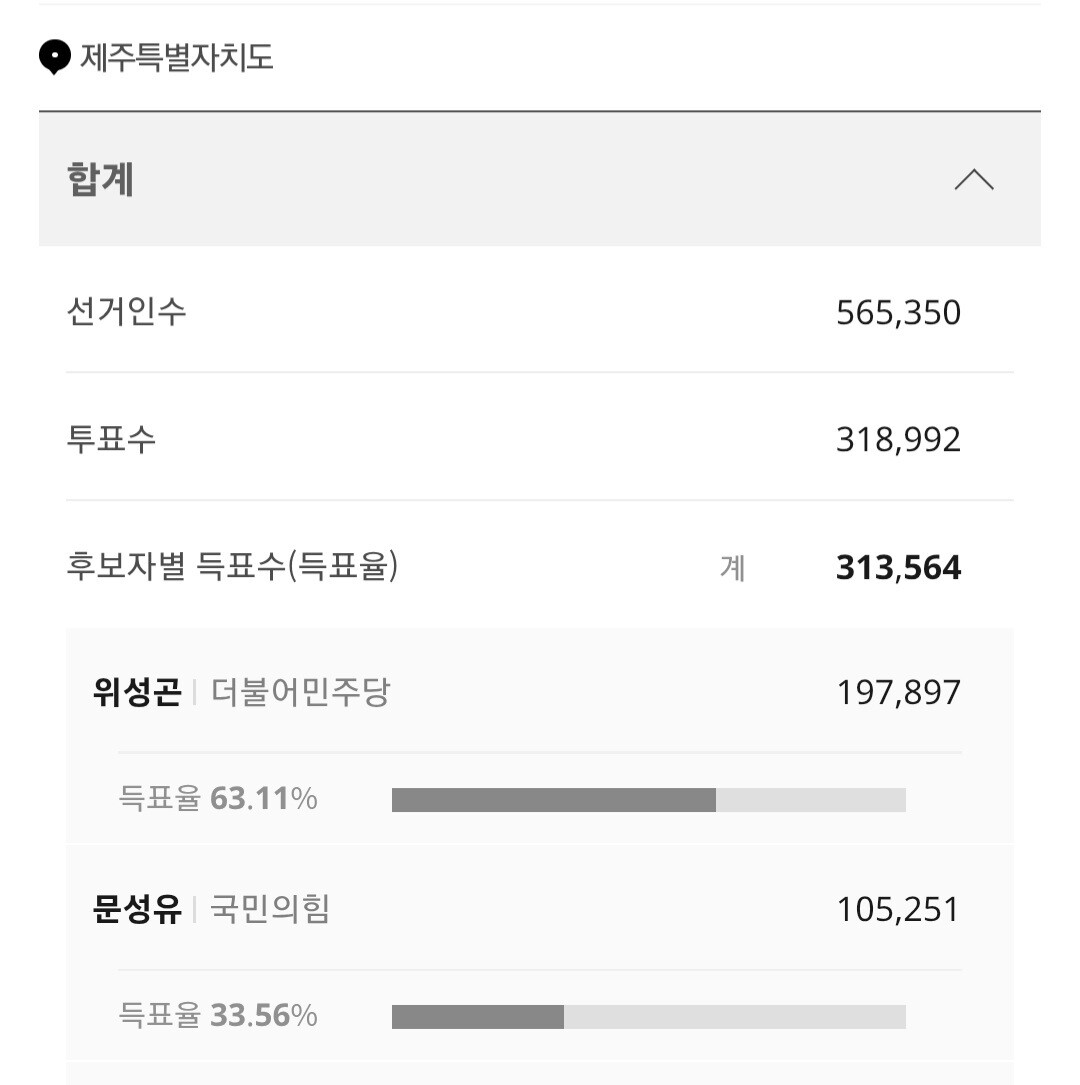1080x1085 pixels.
Task: Click the small 계 label
Action: [x=732, y=568]
